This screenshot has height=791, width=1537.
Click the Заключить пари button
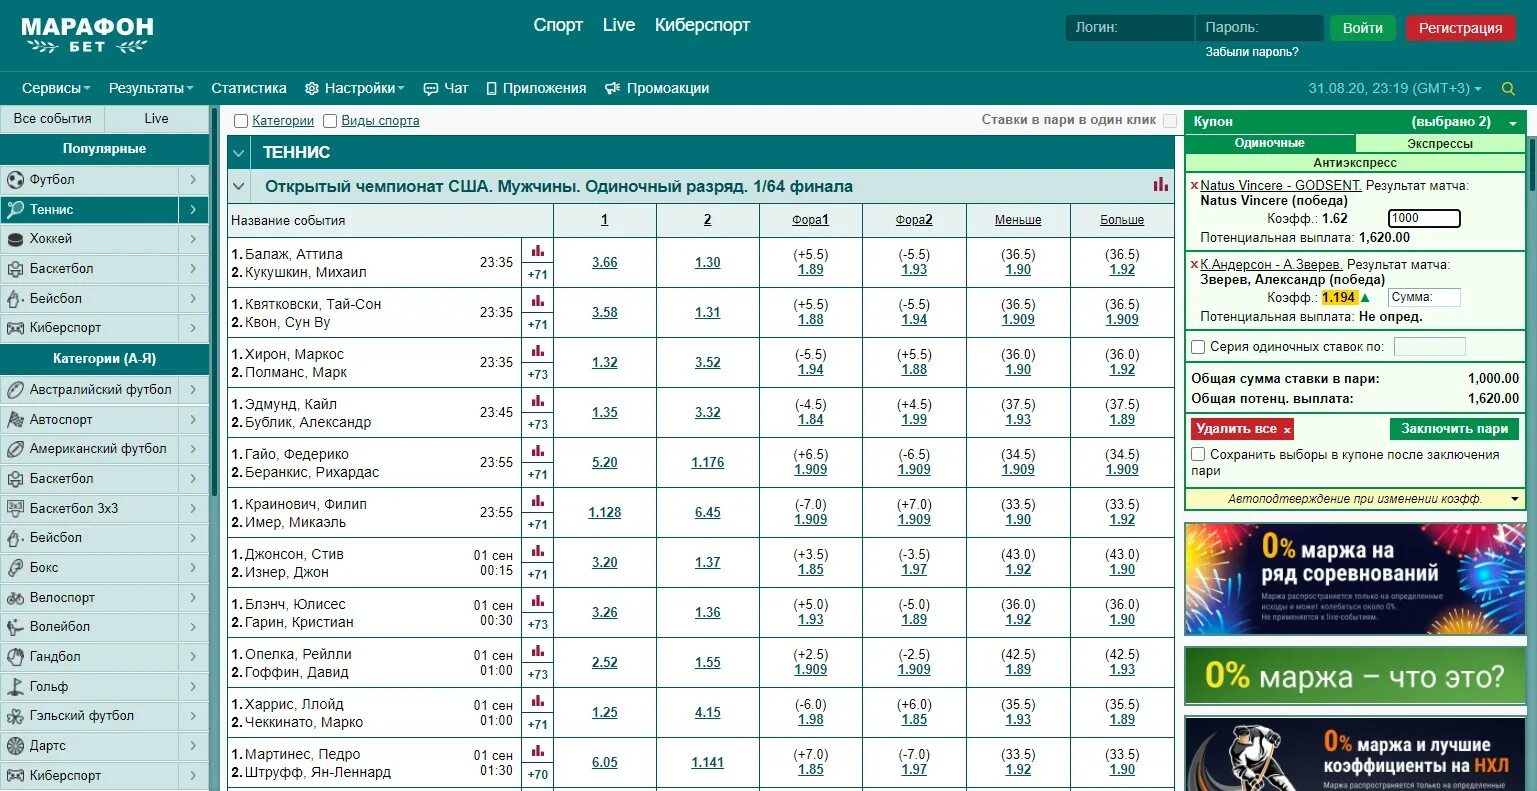1454,428
